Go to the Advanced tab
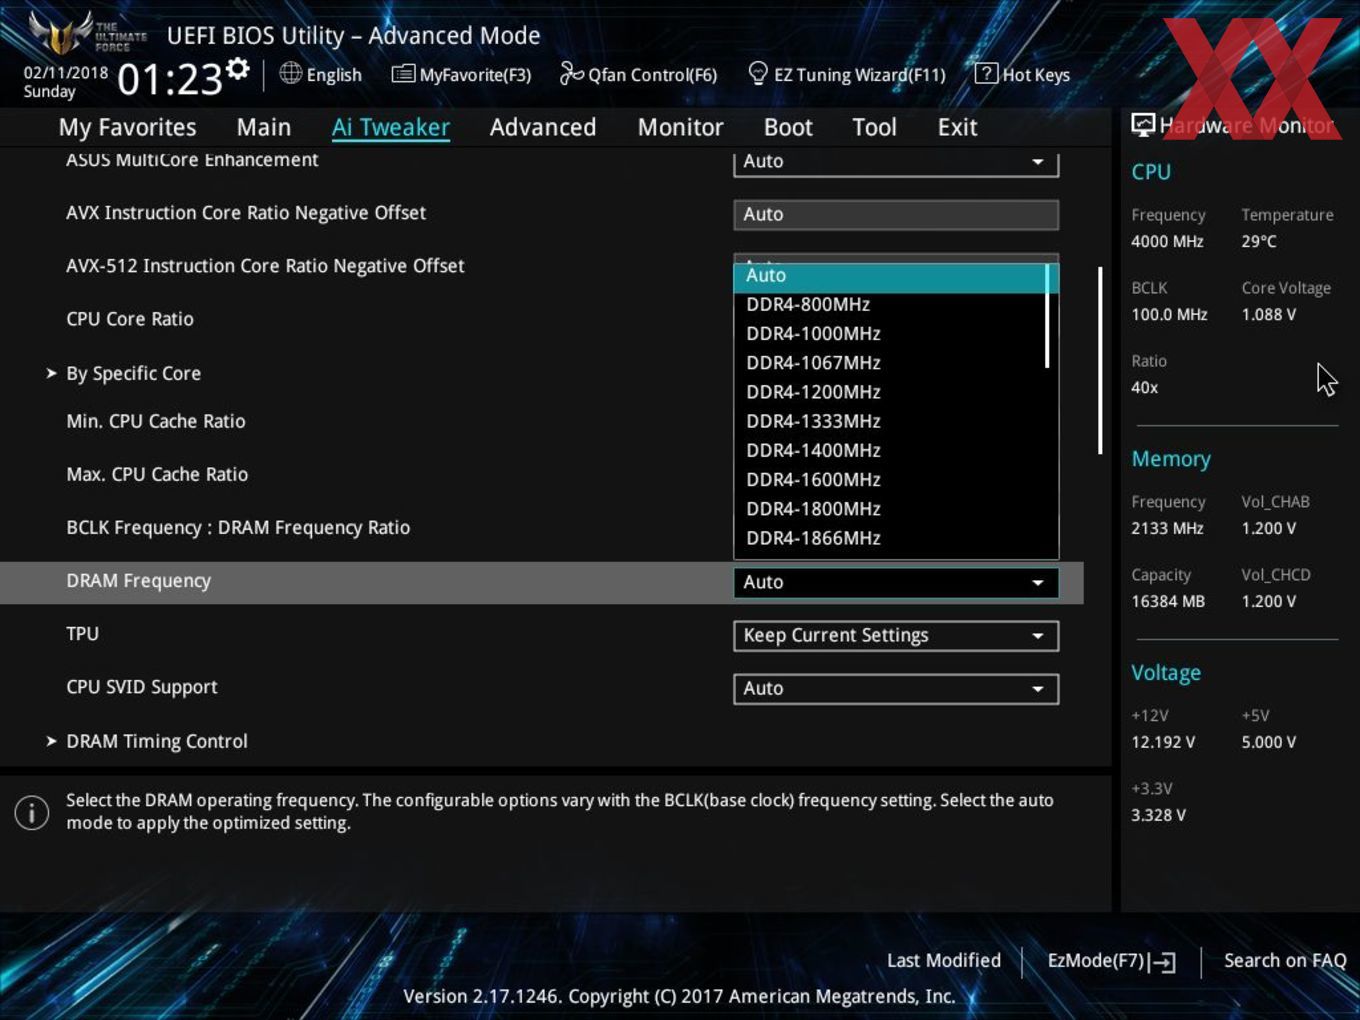The image size is (1360, 1020). coord(543,127)
